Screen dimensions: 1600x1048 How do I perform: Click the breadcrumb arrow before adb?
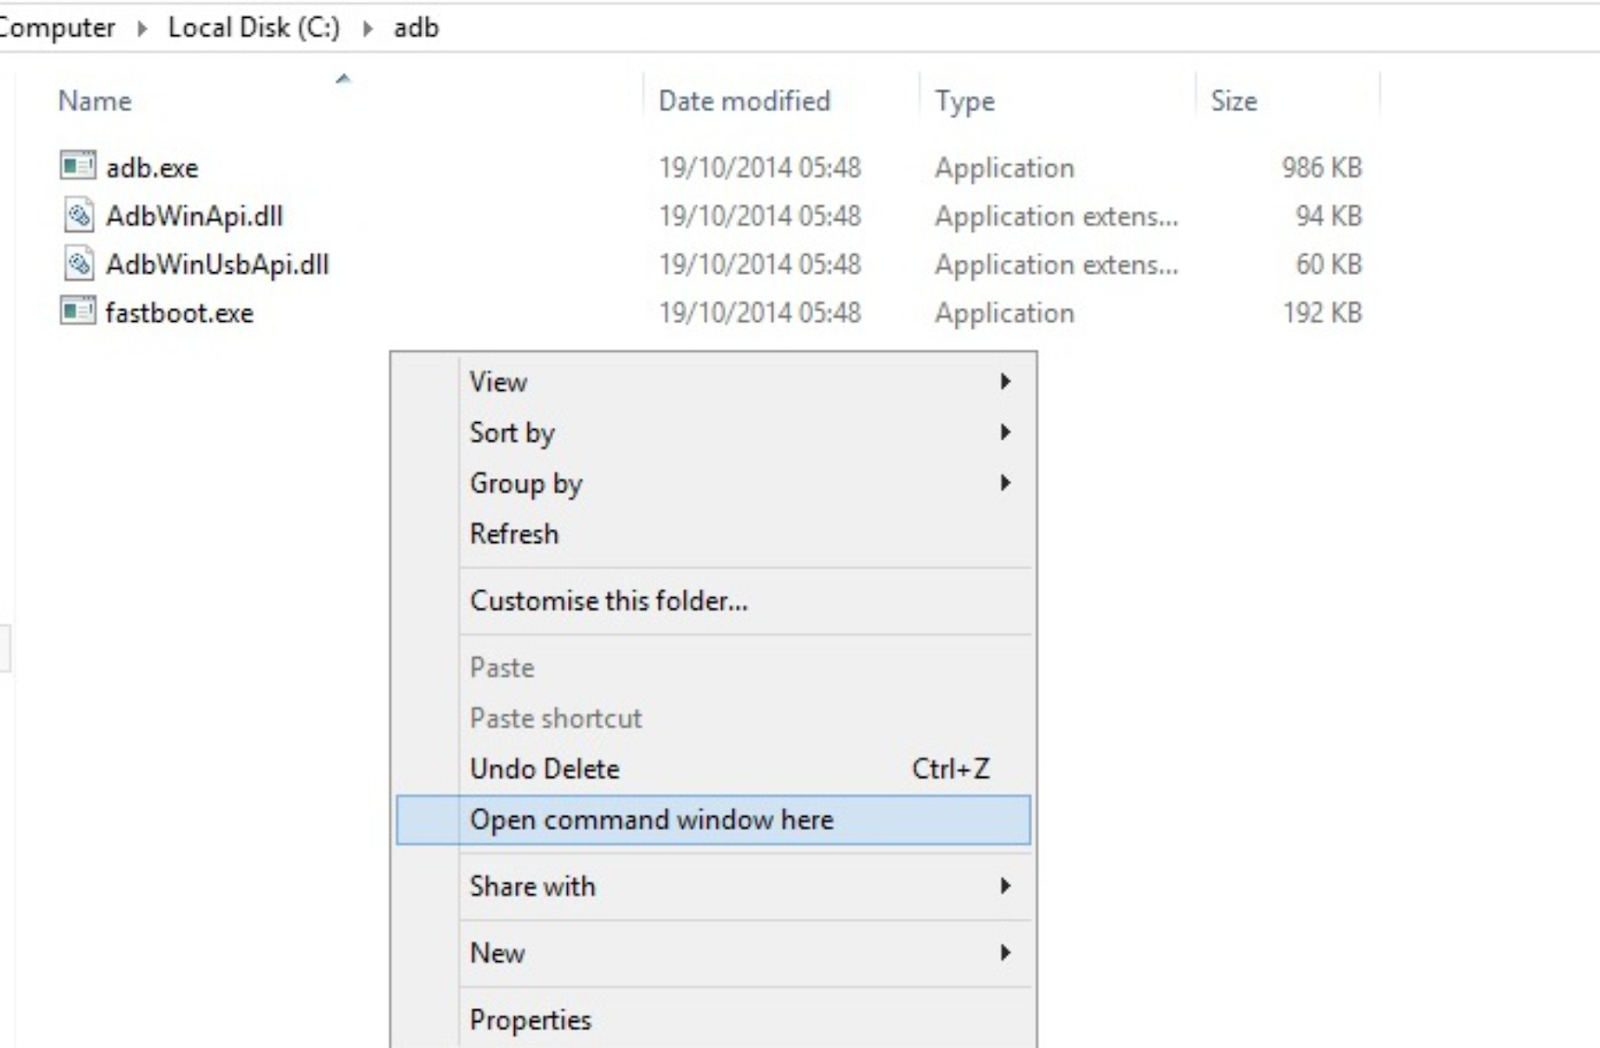(368, 28)
